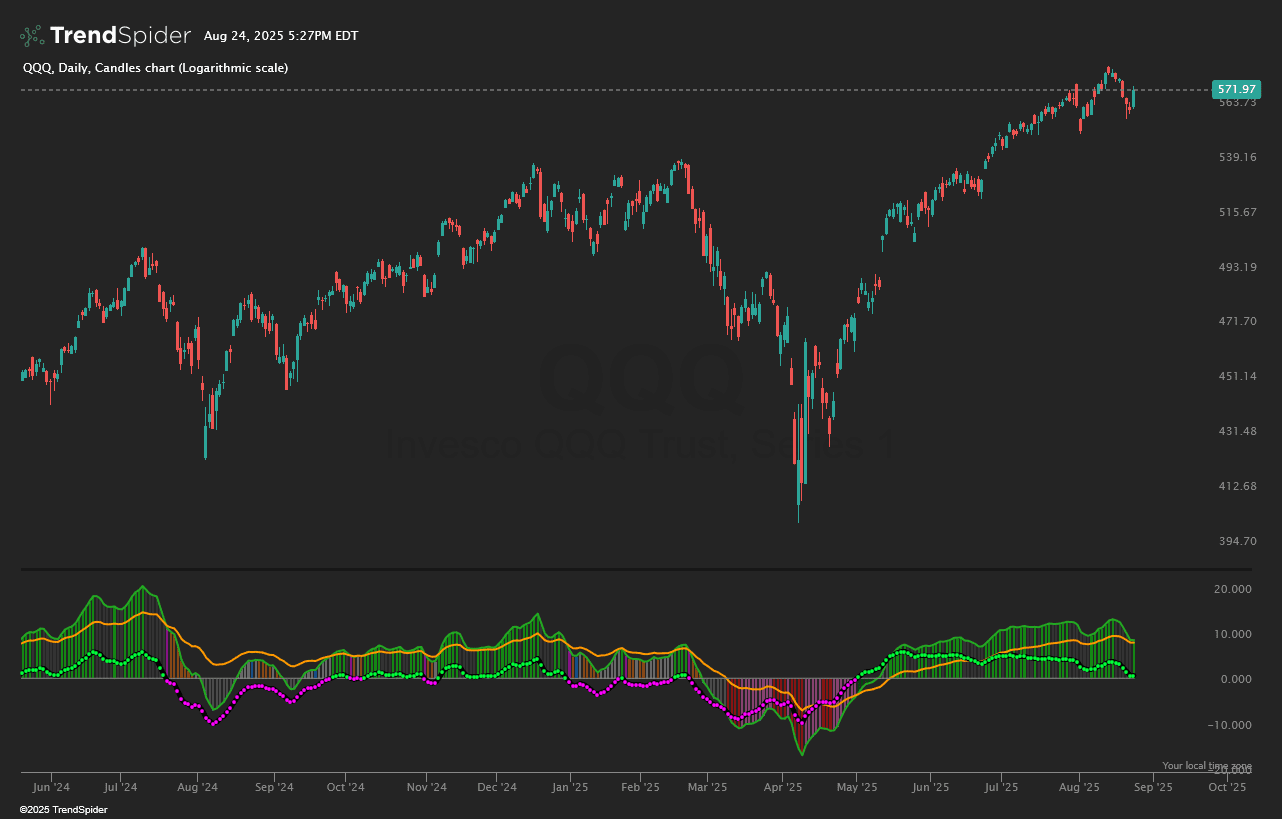Click the 515.67 price axis label
This screenshot has height=819, width=1282.
[1236, 212]
